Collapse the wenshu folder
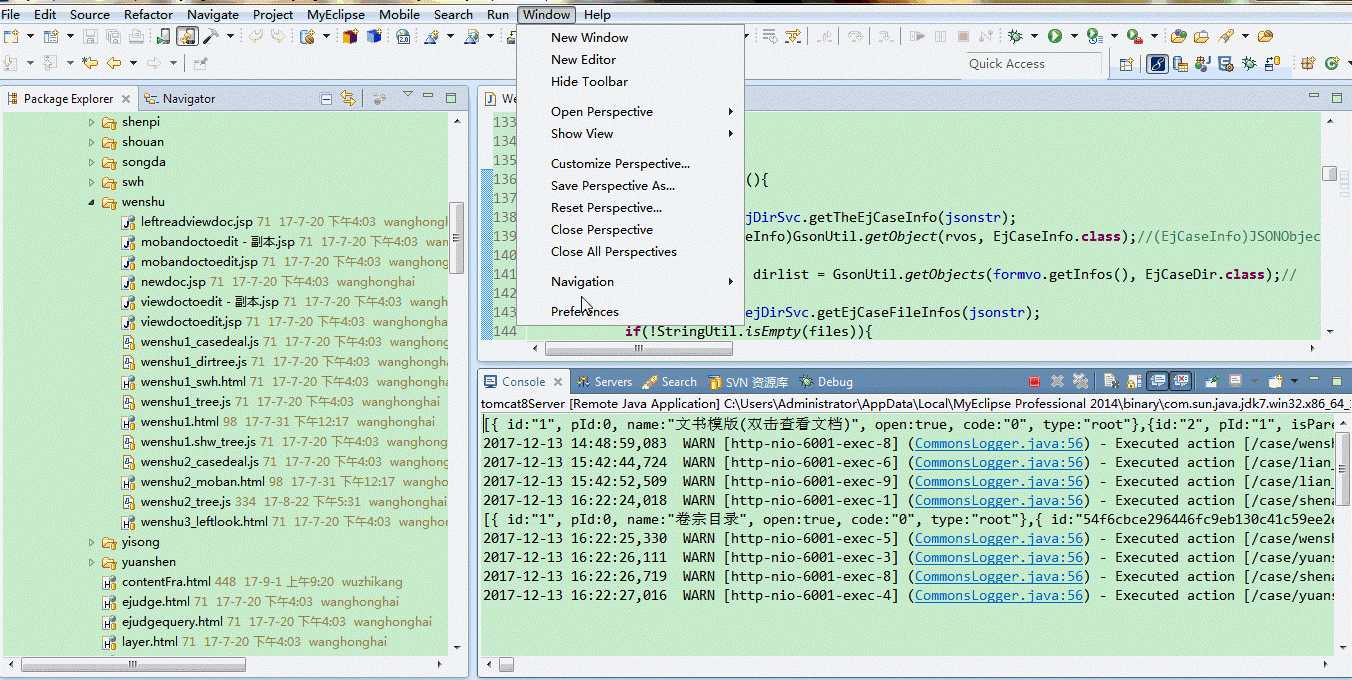This screenshot has width=1352, height=680. 92,202
